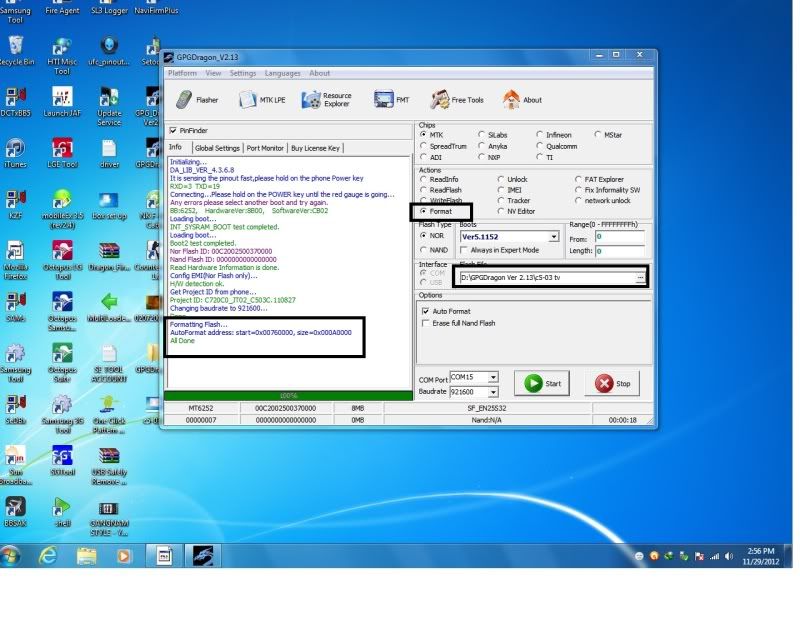This screenshot has width=800, height=640.
Task: Open the Buy License Key tab
Action: [315, 148]
